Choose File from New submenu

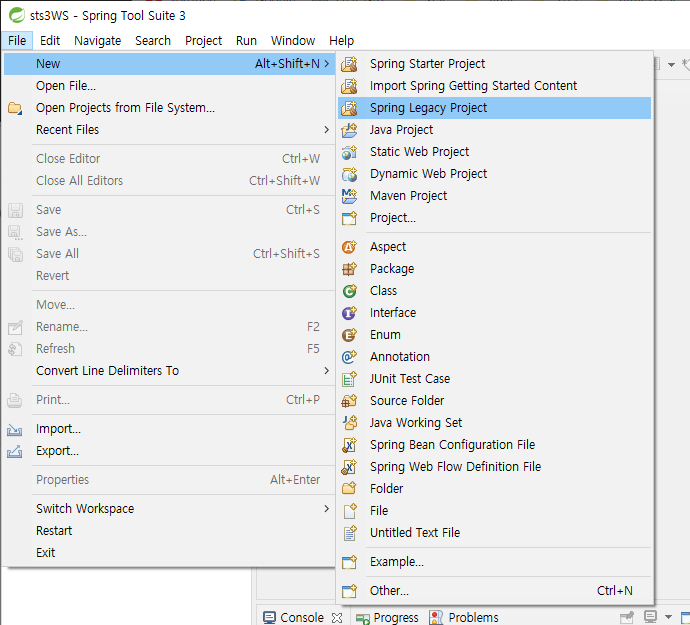pyautogui.click(x=495, y=511)
